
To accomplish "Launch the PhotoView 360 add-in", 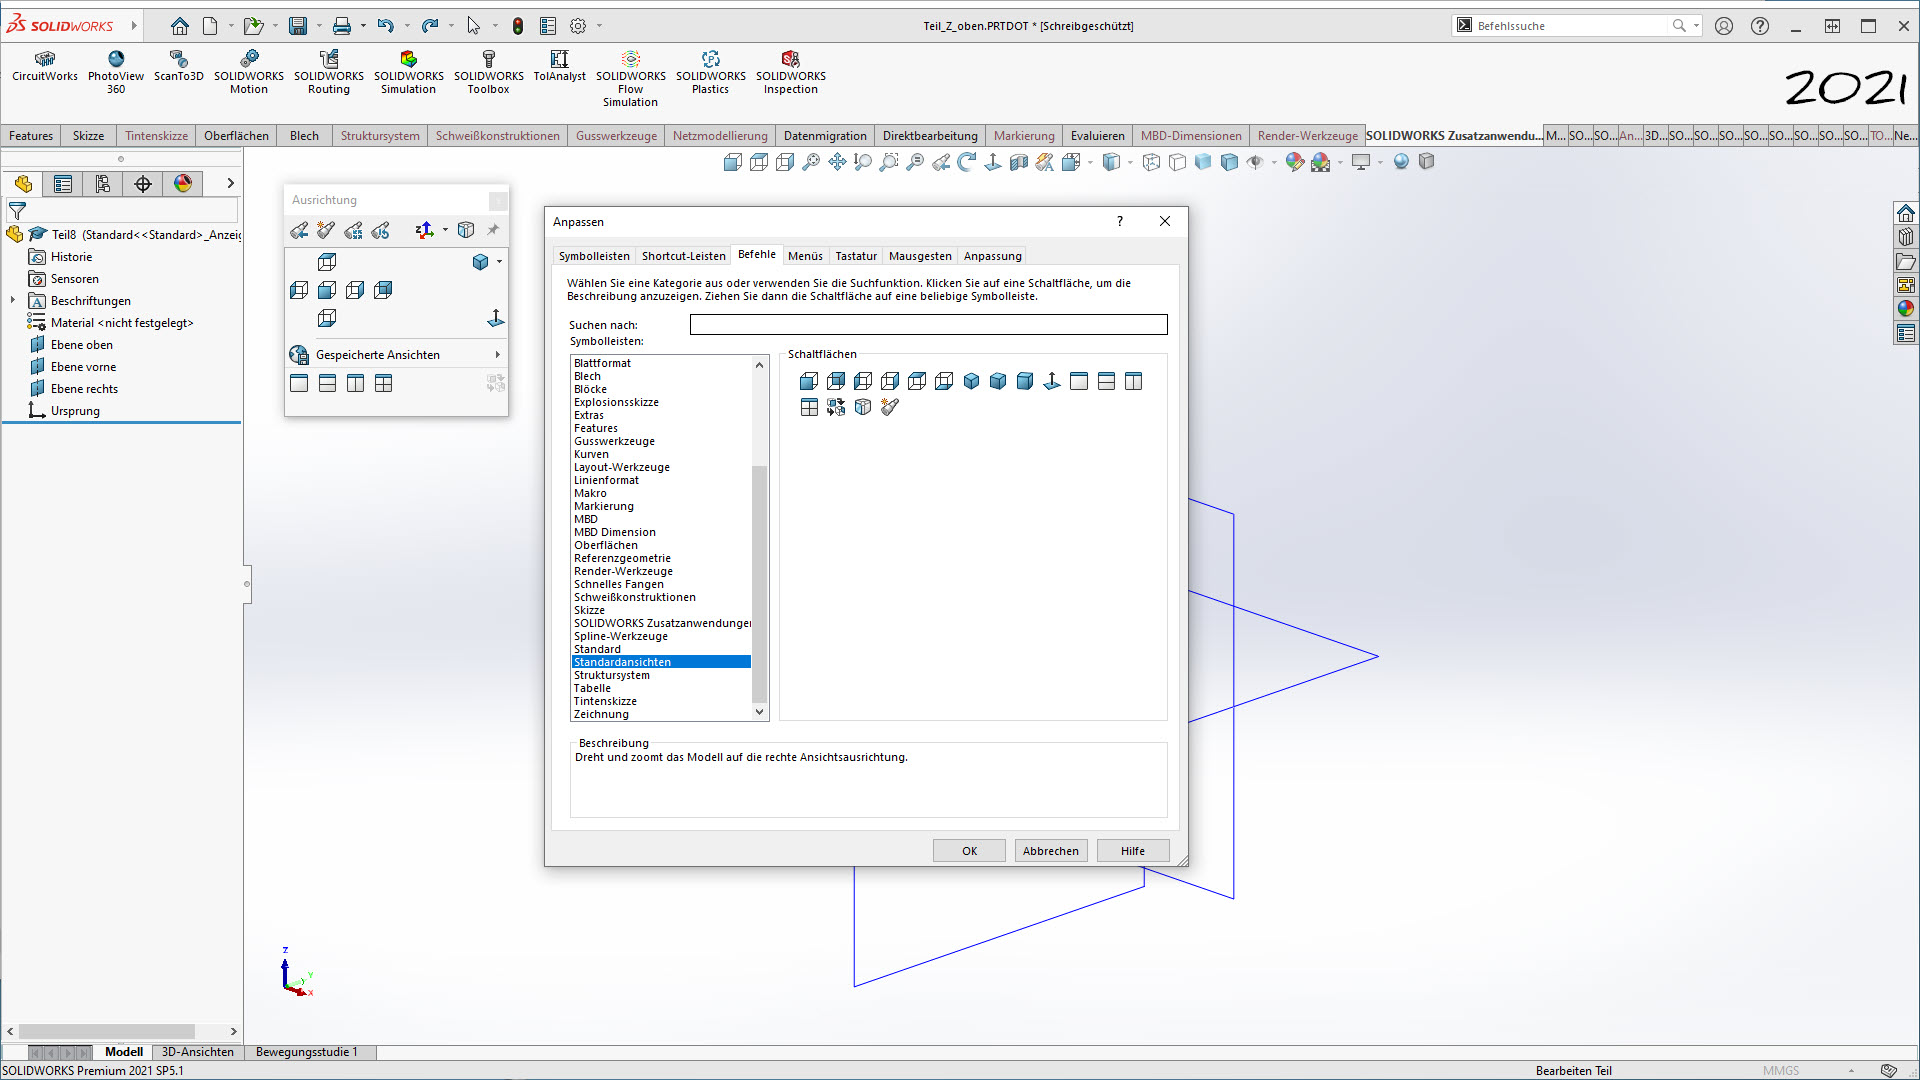I will coord(116,73).
